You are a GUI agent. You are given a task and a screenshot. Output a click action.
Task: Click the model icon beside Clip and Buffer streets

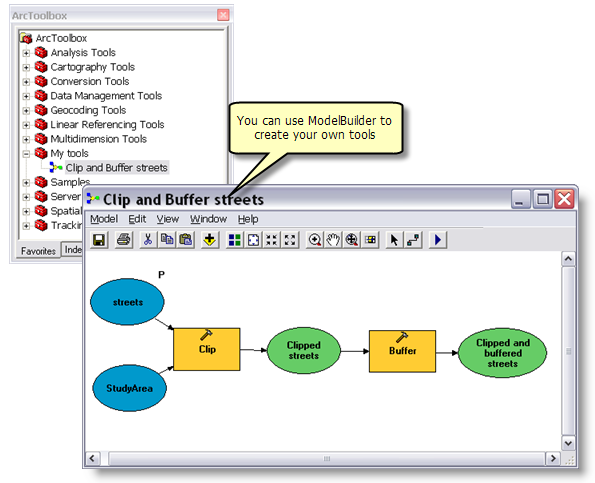point(56,167)
